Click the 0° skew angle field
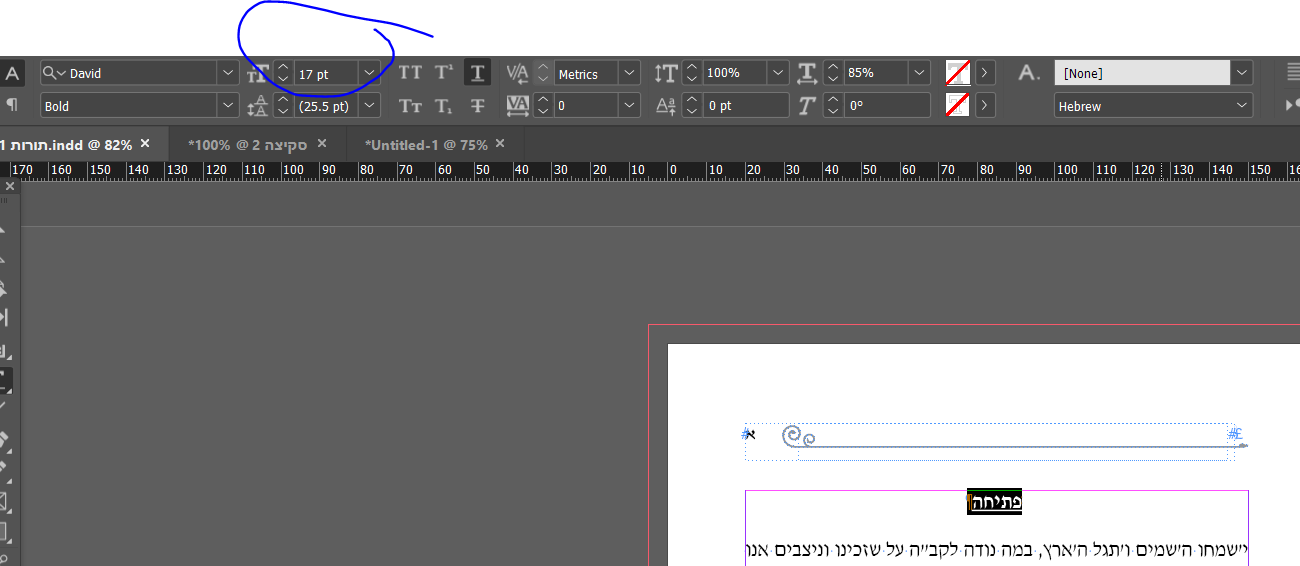 click(886, 105)
